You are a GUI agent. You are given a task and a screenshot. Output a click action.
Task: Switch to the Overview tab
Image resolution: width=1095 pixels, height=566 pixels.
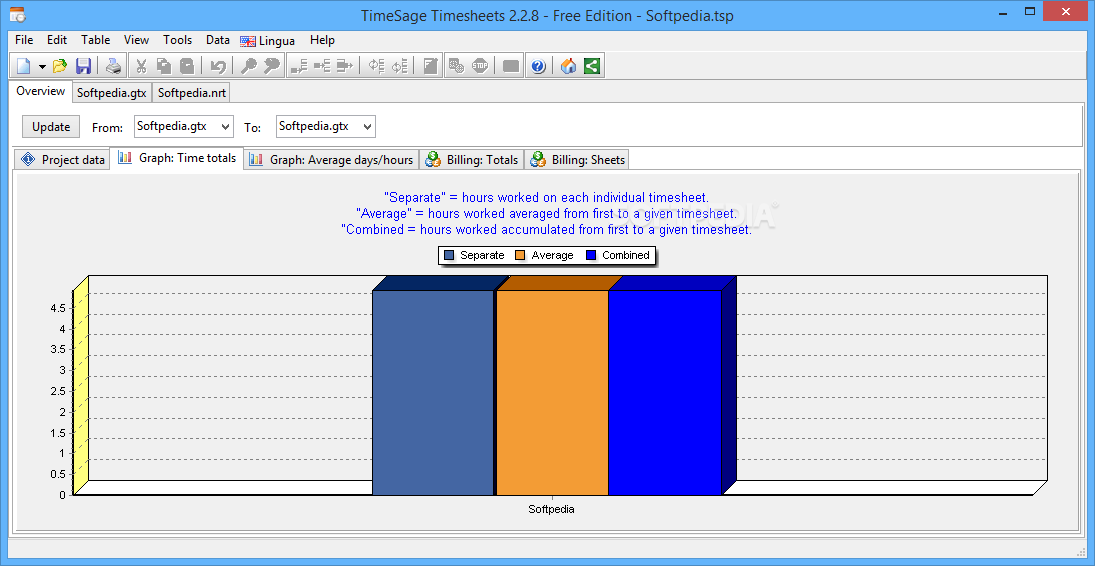pyautogui.click(x=41, y=91)
